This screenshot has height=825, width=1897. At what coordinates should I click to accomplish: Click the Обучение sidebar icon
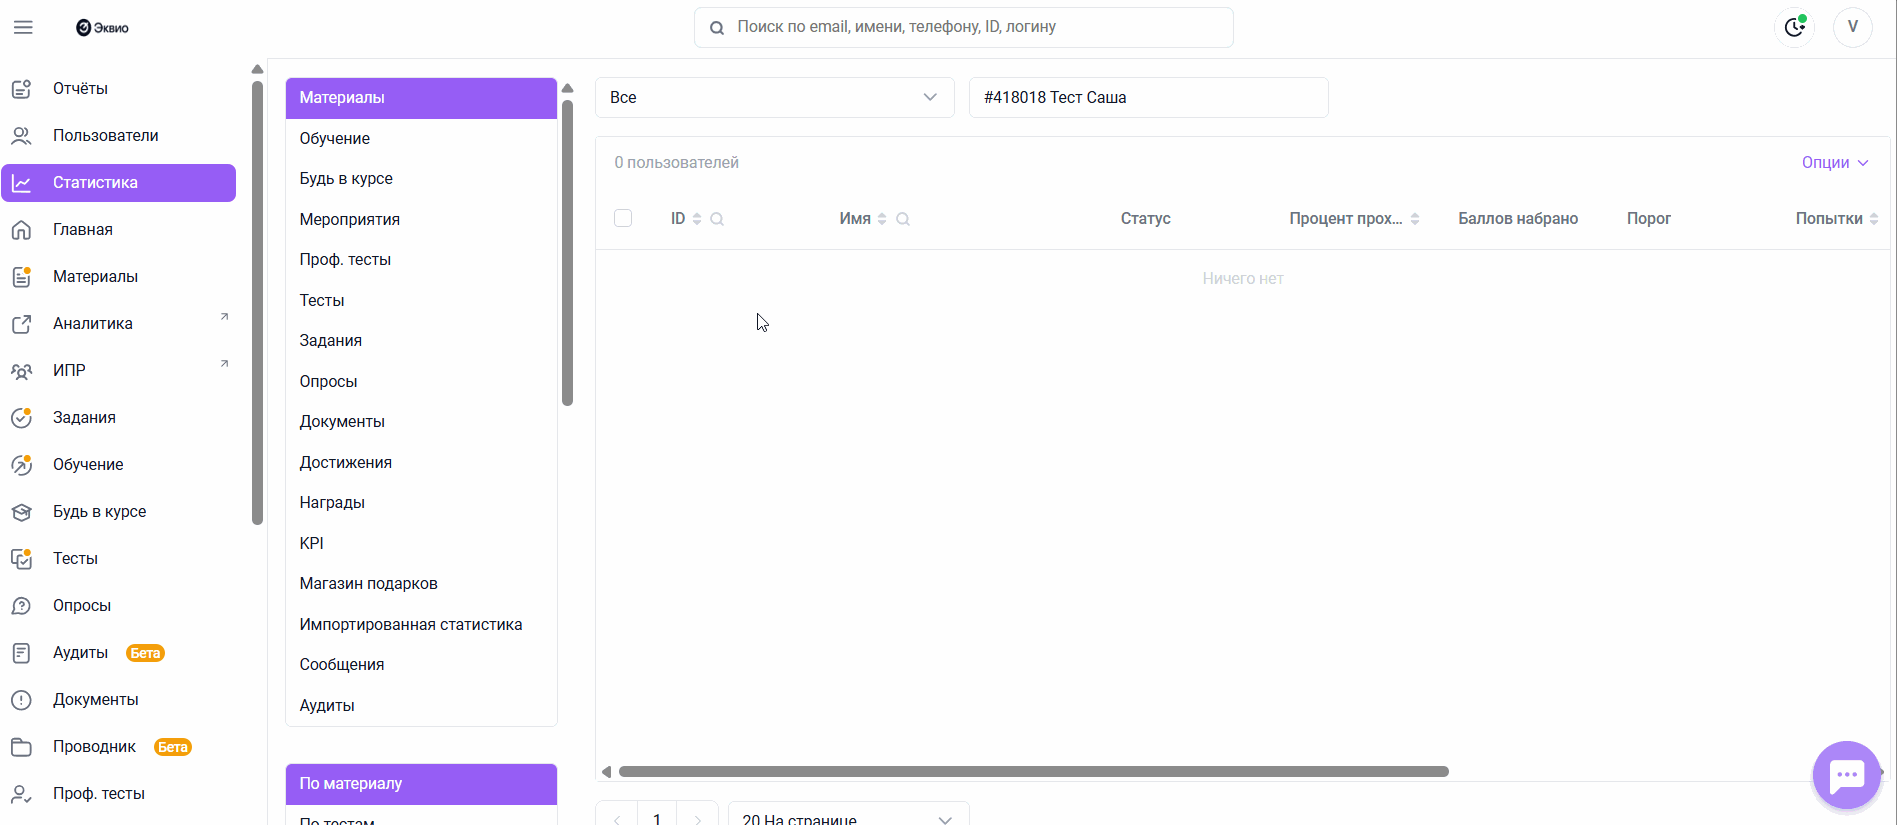[x=21, y=465]
